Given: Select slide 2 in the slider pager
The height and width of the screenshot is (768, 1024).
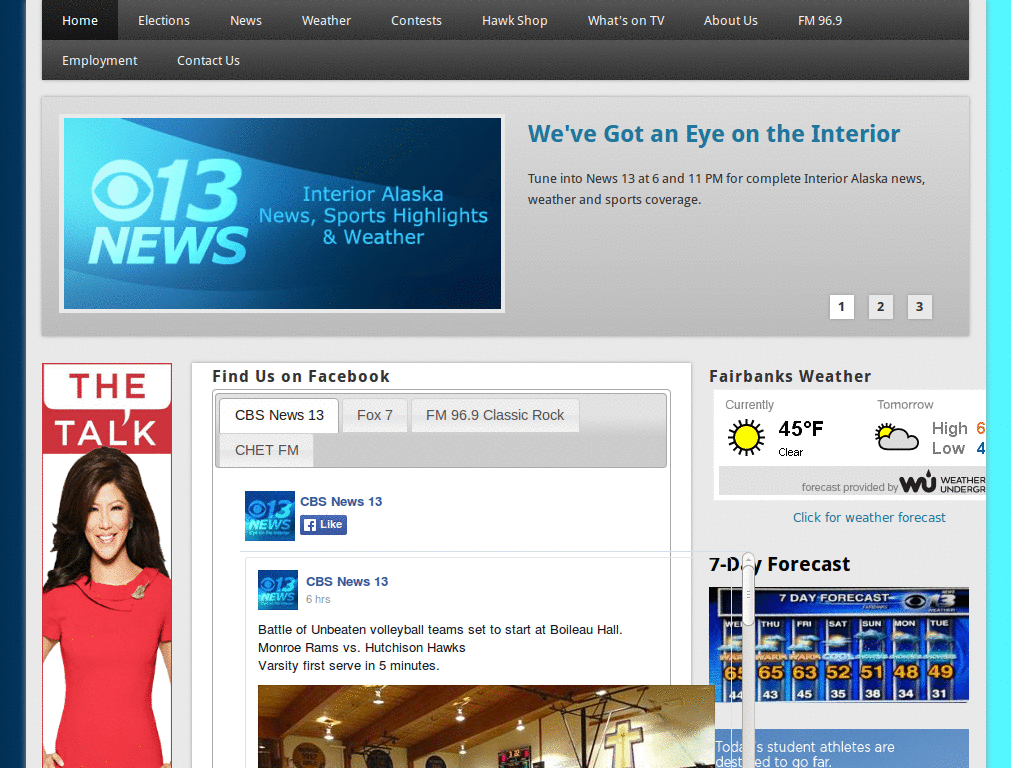Looking at the screenshot, I should pos(880,307).
